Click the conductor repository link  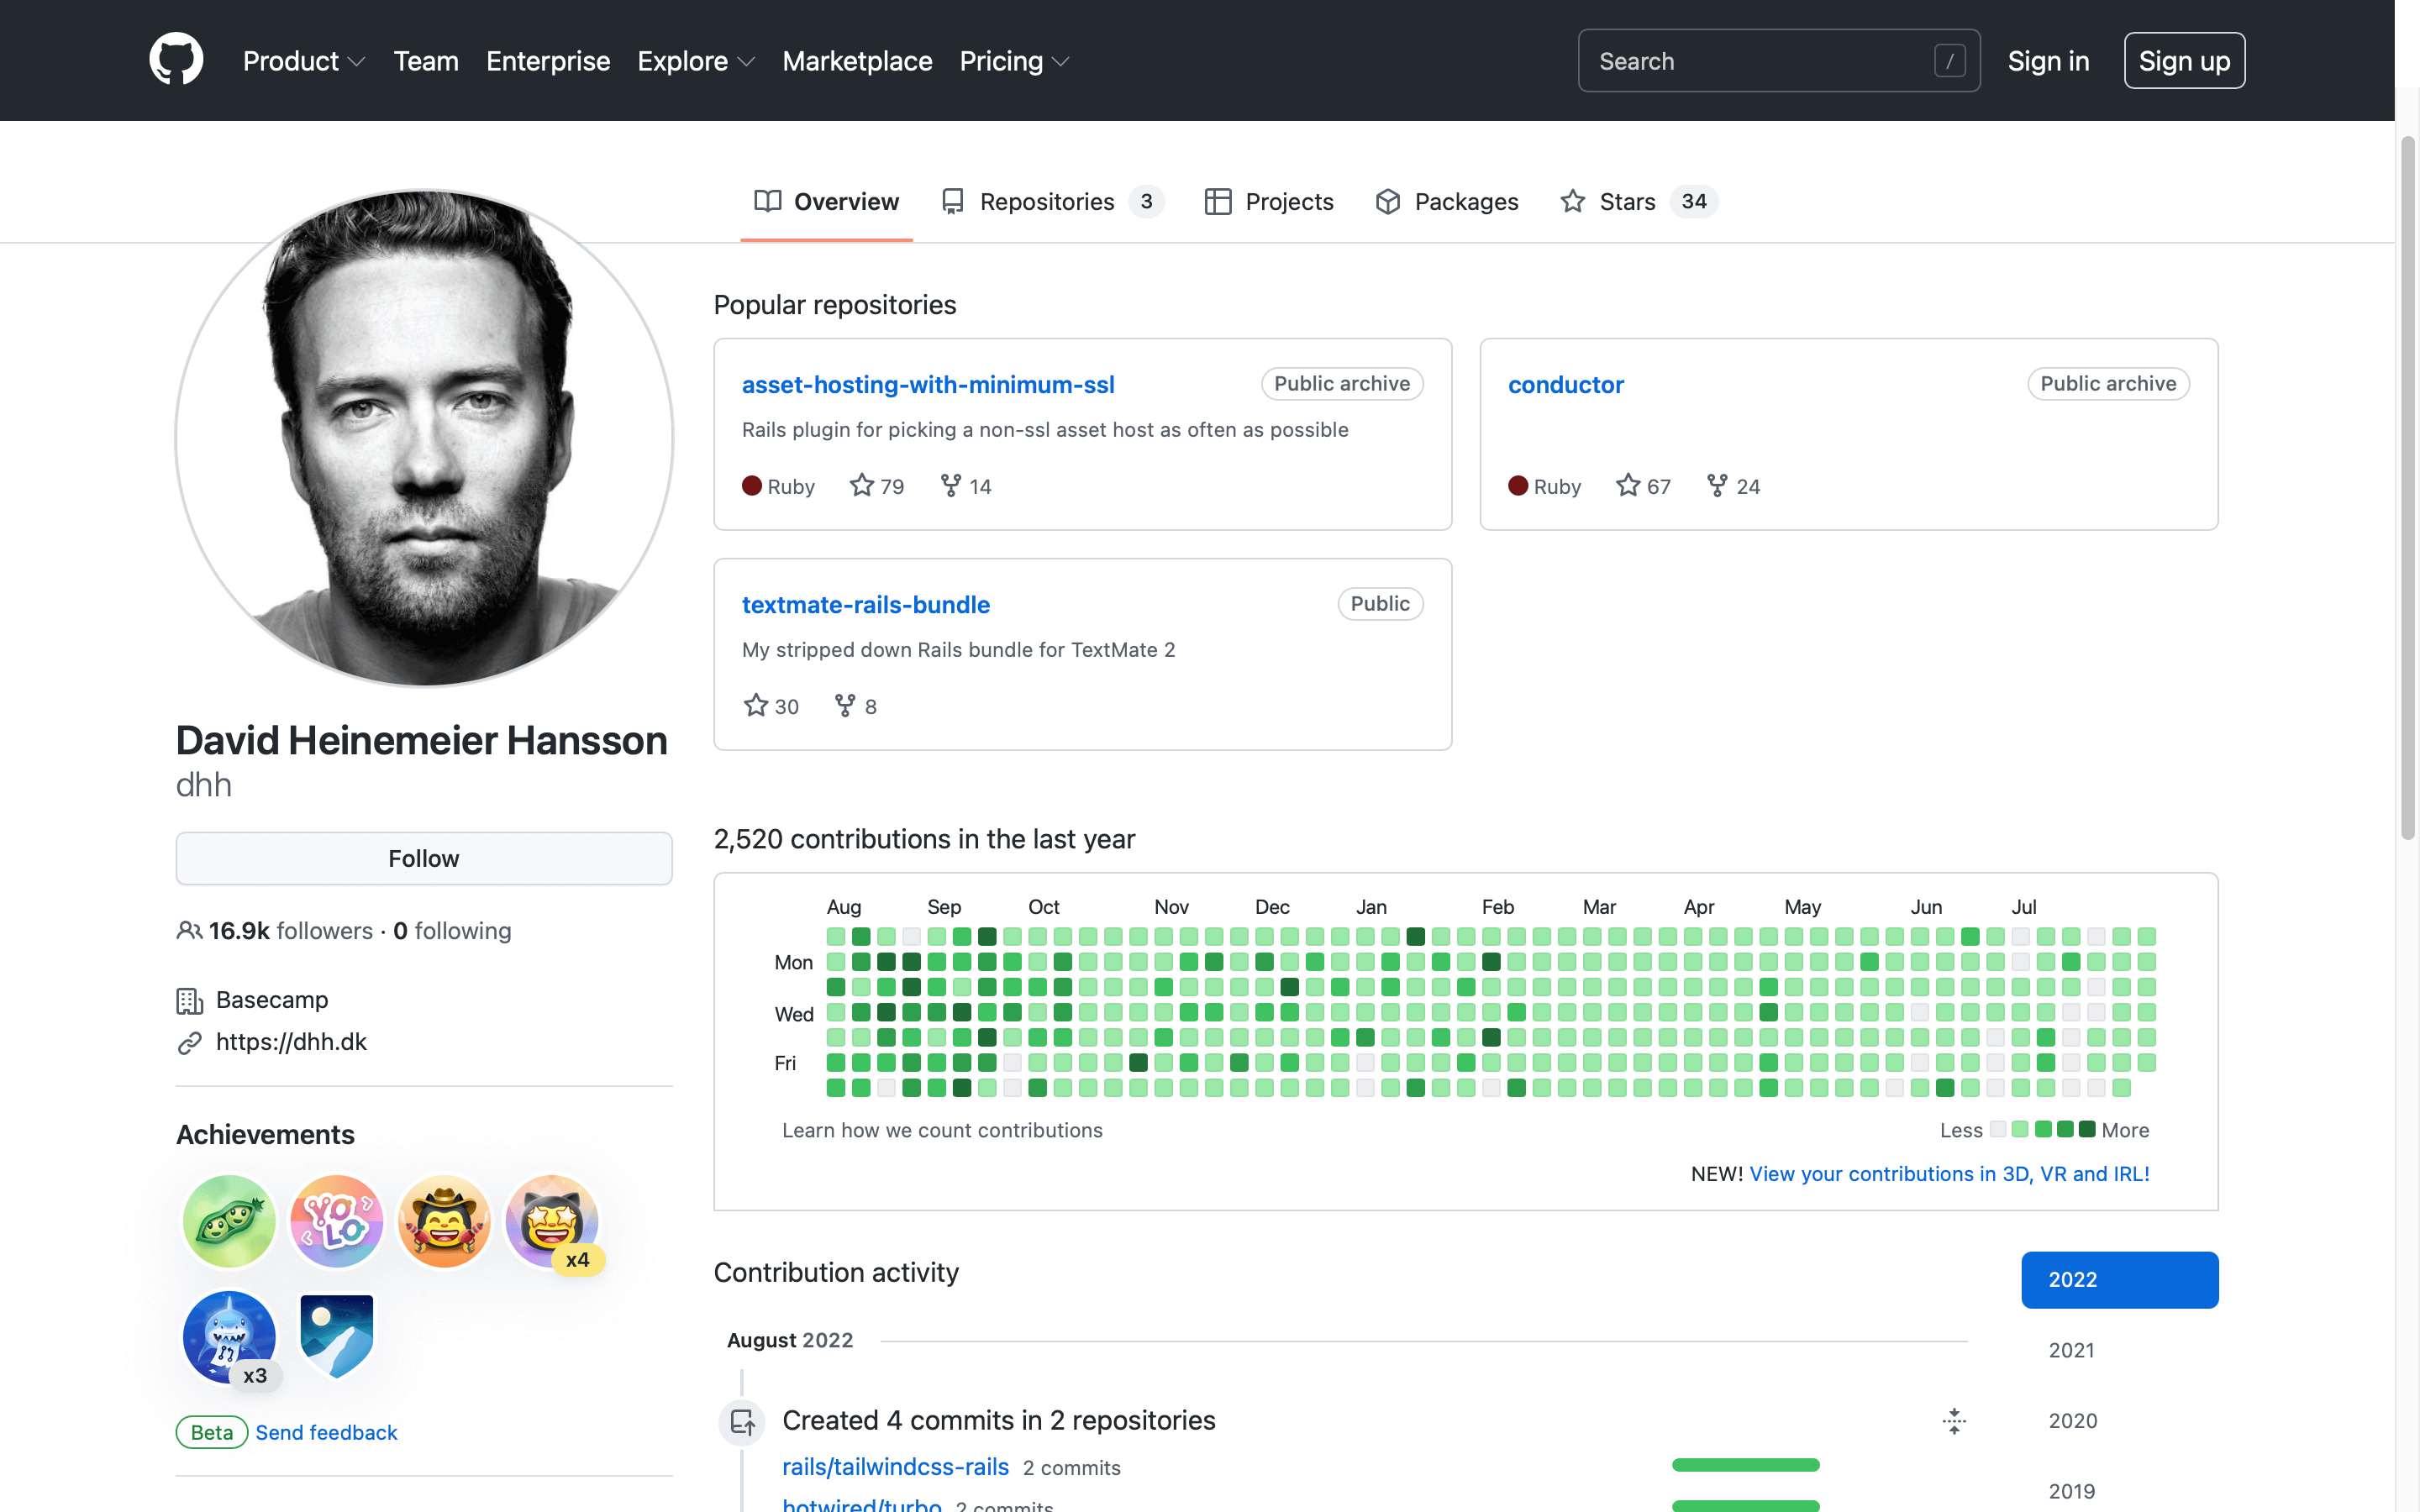pyautogui.click(x=1566, y=383)
